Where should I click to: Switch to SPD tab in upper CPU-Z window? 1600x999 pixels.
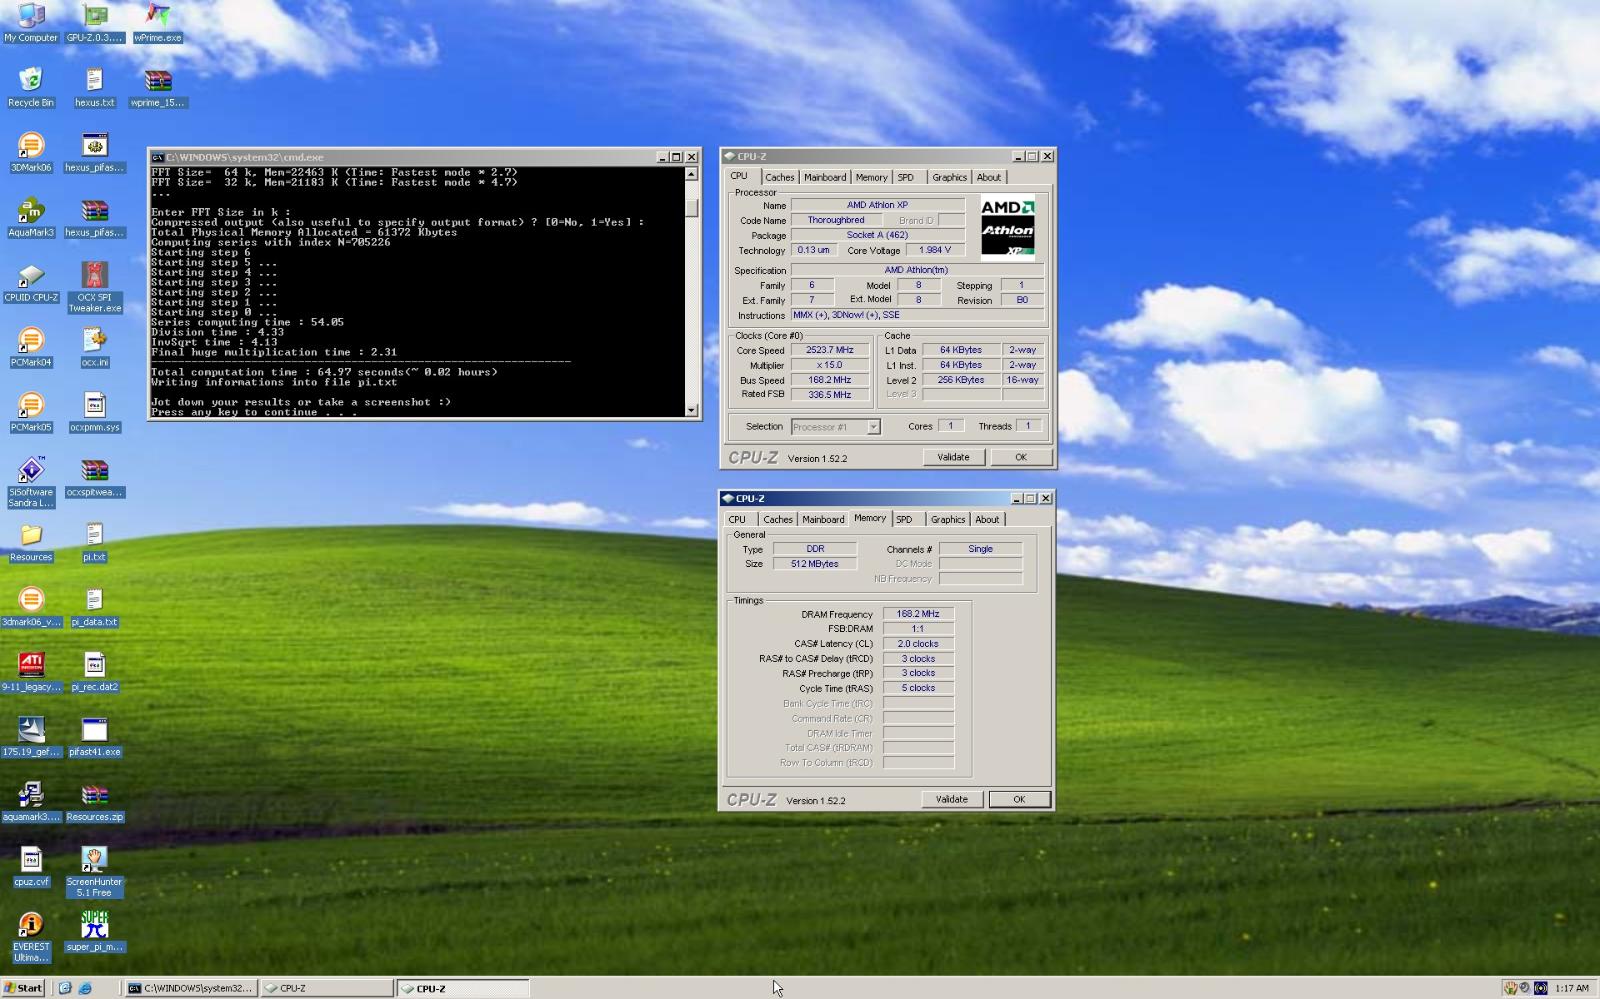point(906,177)
